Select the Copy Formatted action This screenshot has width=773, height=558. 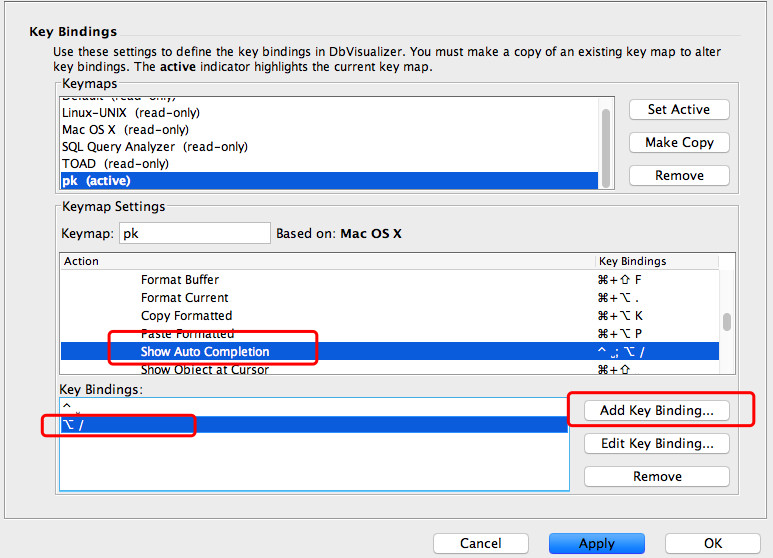click(186, 315)
